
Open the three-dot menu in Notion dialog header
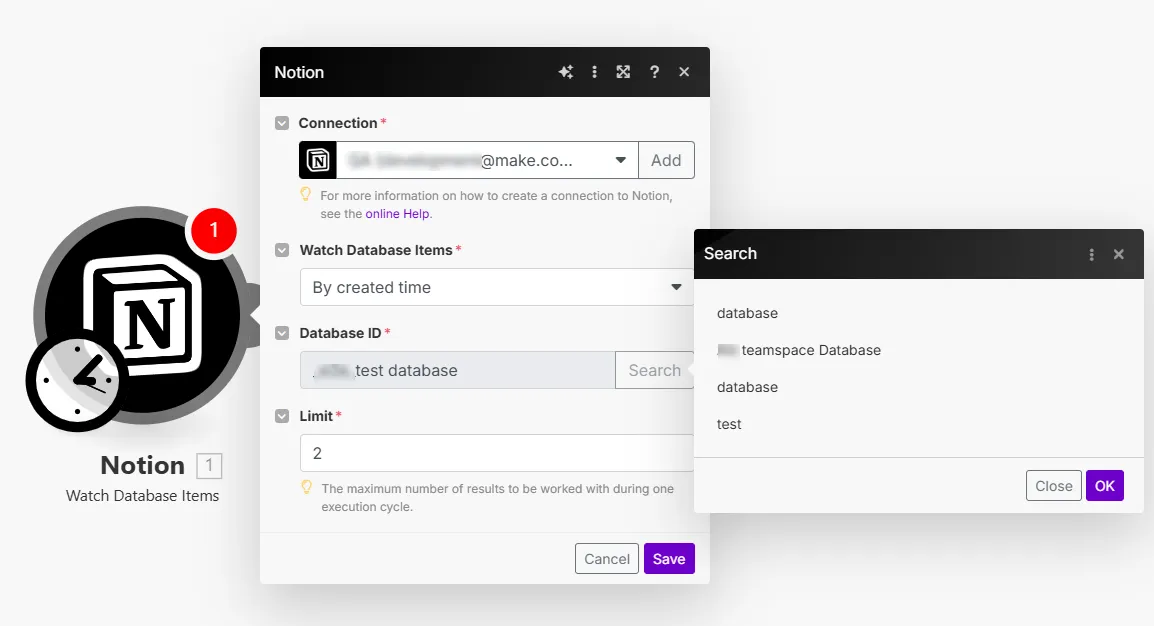pyautogui.click(x=595, y=72)
